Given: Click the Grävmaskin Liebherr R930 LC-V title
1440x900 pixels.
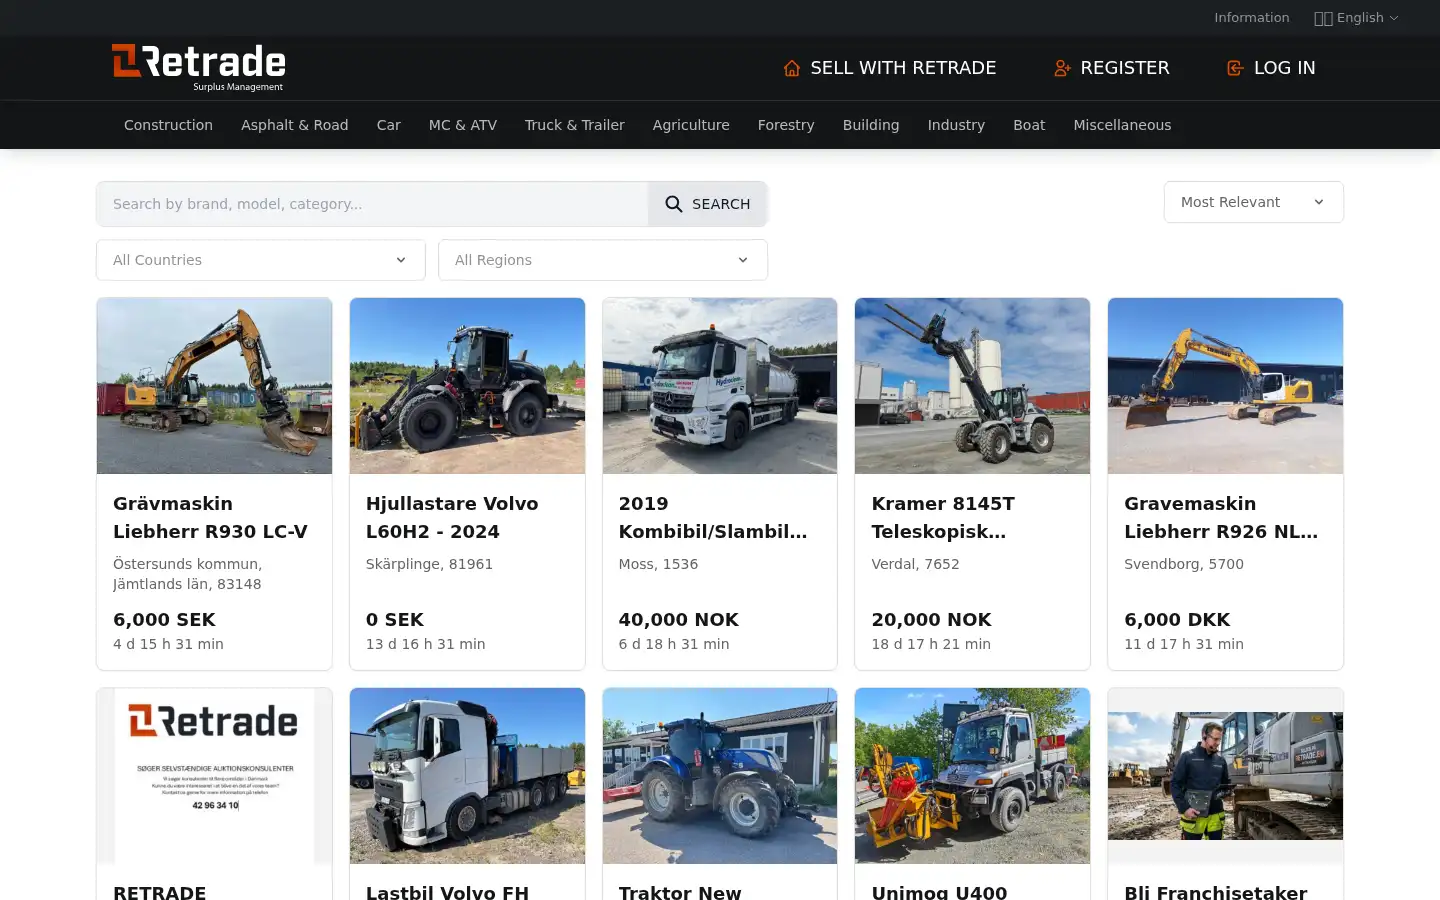Looking at the screenshot, I should click(x=210, y=518).
